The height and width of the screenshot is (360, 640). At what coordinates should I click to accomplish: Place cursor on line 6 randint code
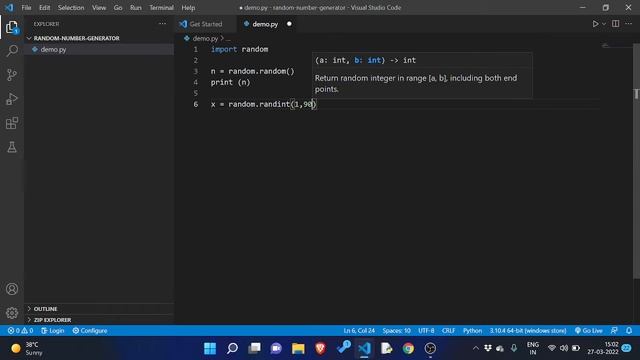pos(264,104)
